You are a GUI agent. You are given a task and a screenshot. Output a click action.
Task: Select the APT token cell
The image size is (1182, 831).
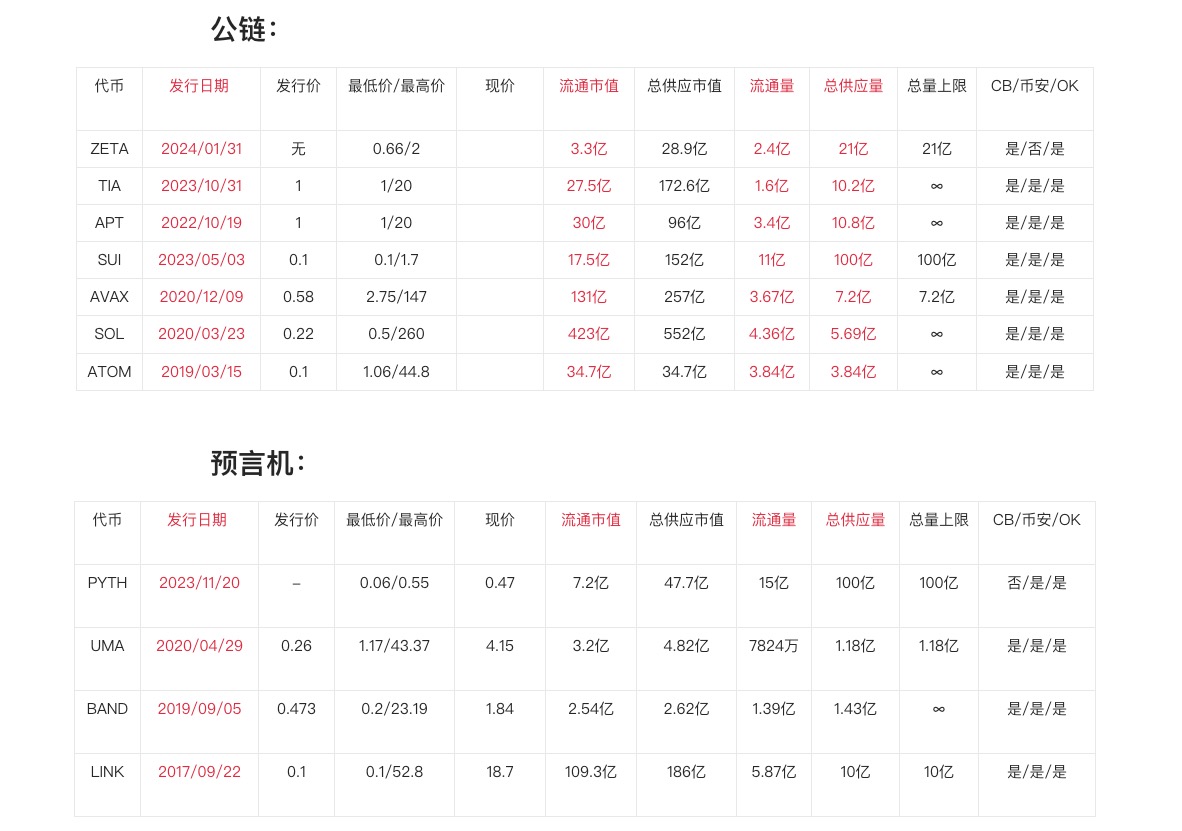[x=109, y=222]
